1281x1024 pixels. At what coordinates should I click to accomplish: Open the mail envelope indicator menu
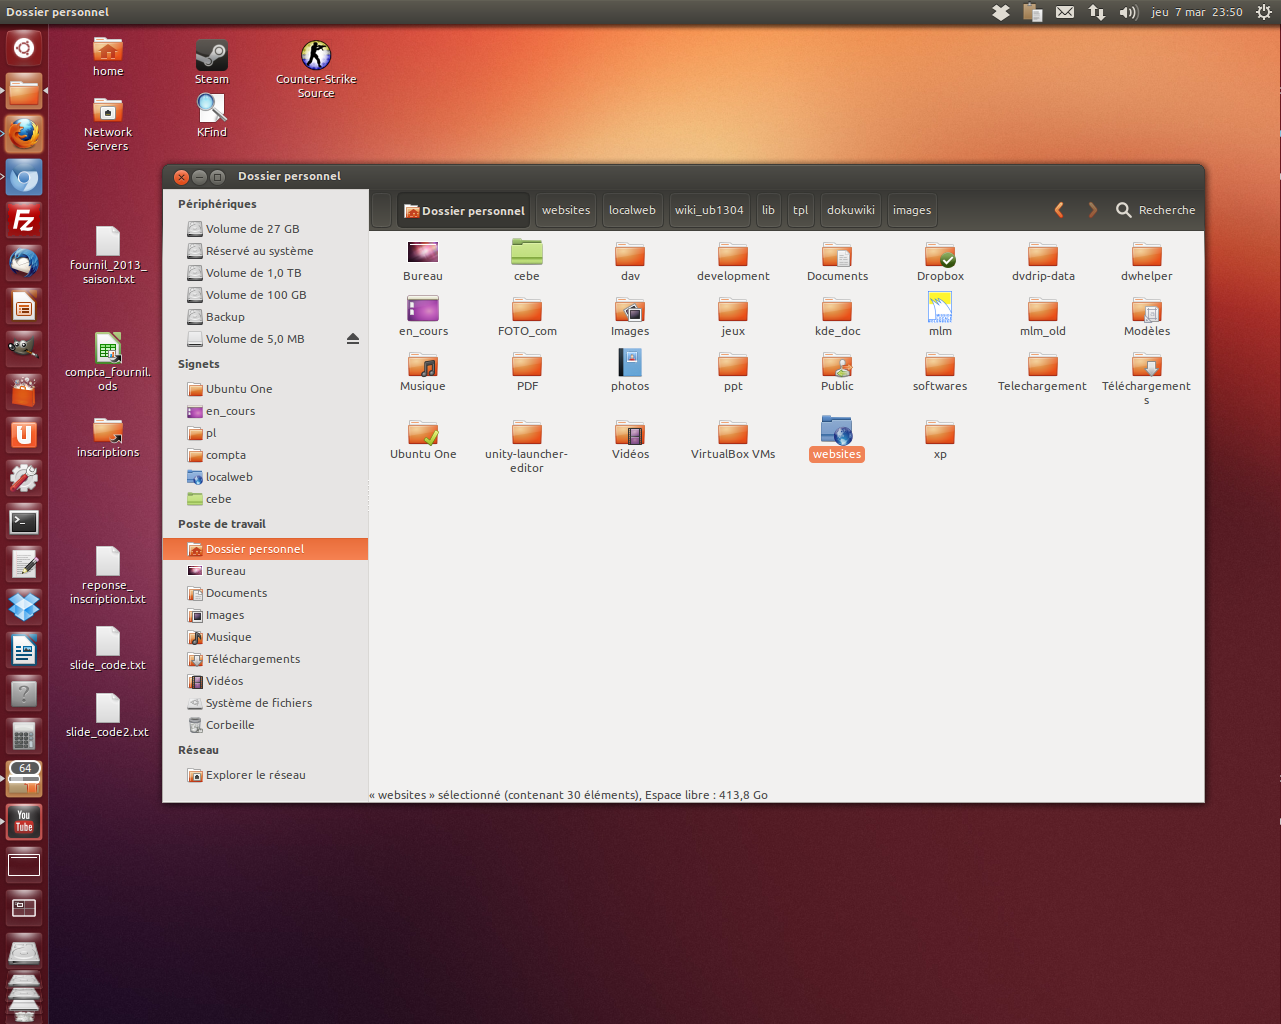tap(1065, 12)
